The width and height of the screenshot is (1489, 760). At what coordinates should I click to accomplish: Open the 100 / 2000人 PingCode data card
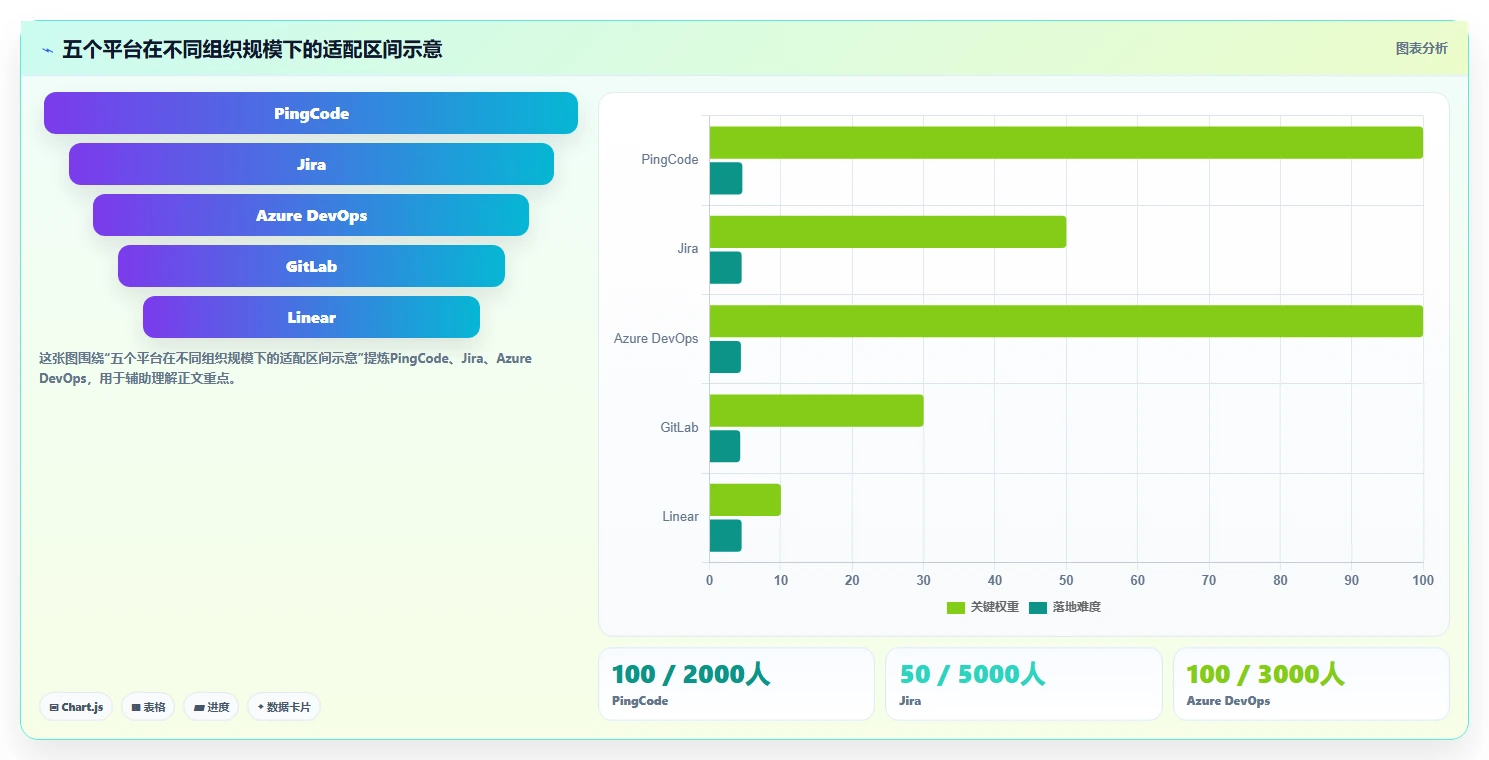point(736,684)
